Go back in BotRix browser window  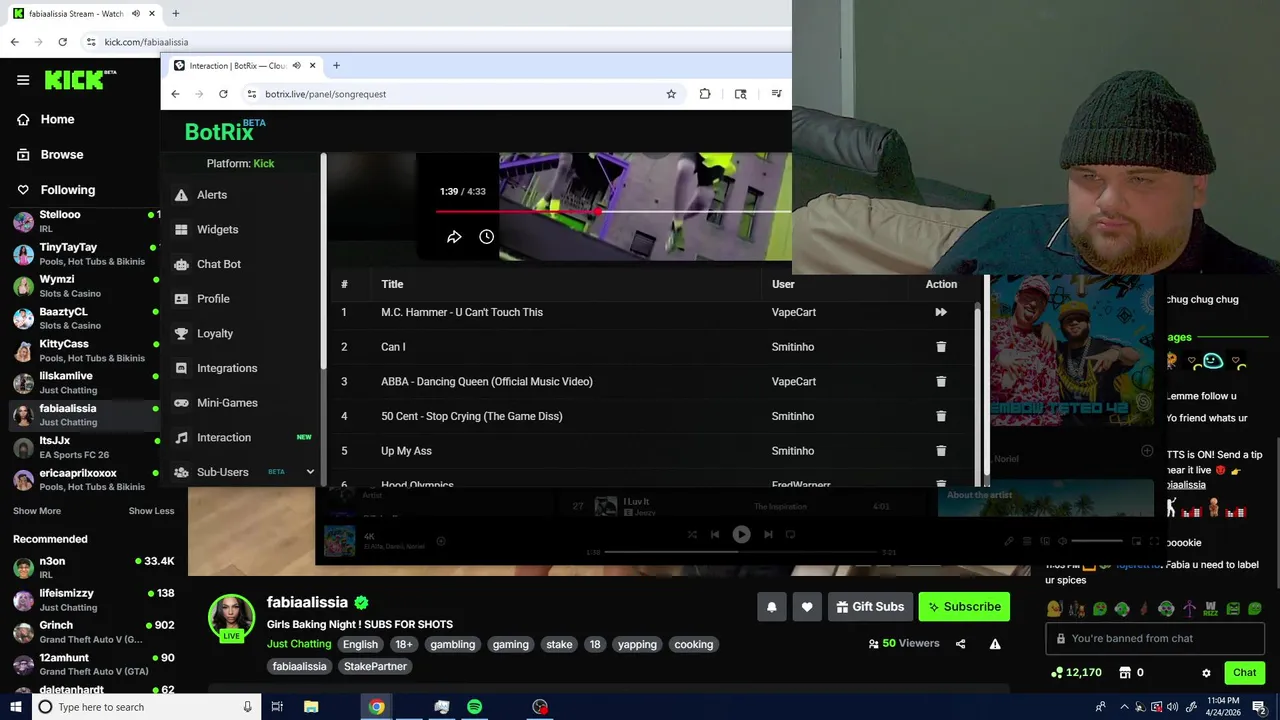pos(175,94)
